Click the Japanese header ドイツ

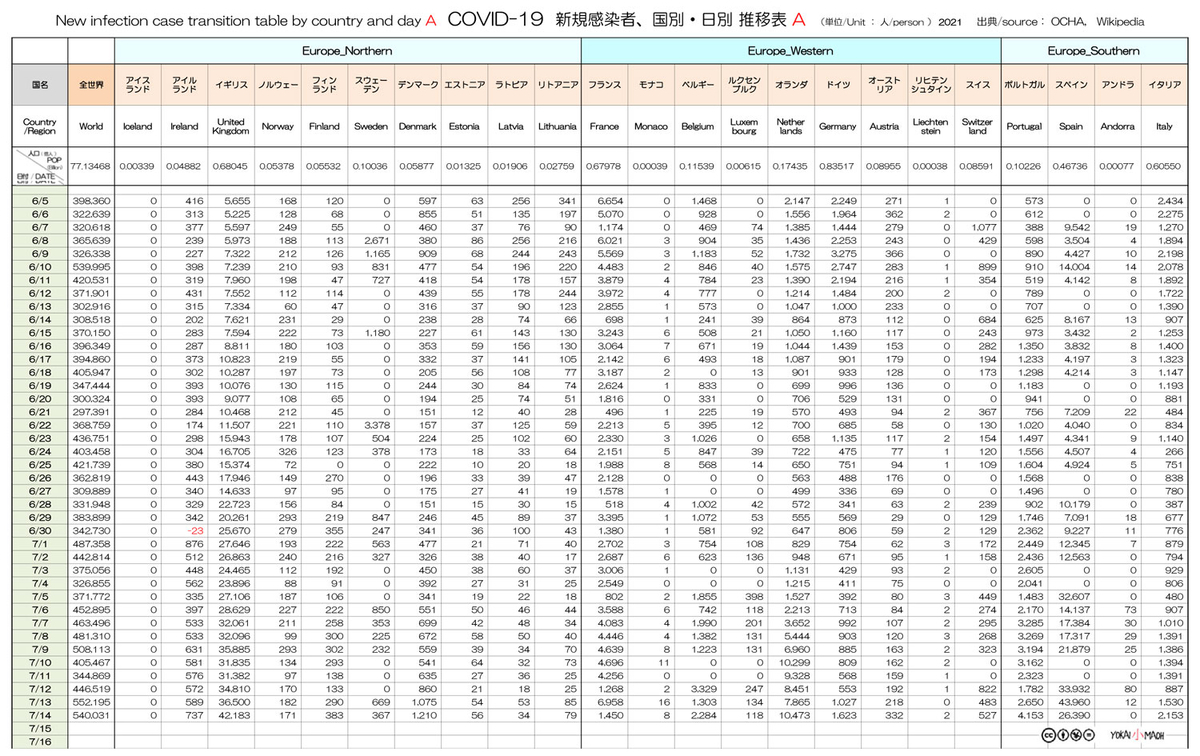click(837, 86)
